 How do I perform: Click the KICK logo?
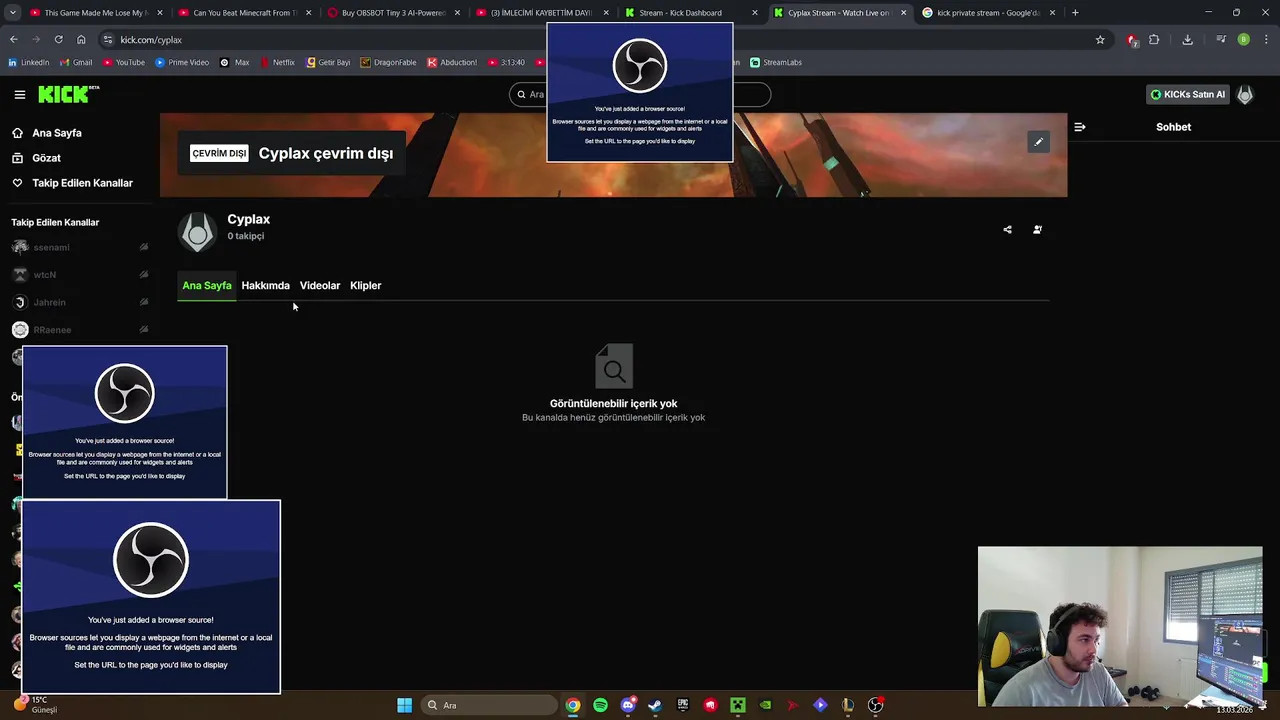click(68, 94)
